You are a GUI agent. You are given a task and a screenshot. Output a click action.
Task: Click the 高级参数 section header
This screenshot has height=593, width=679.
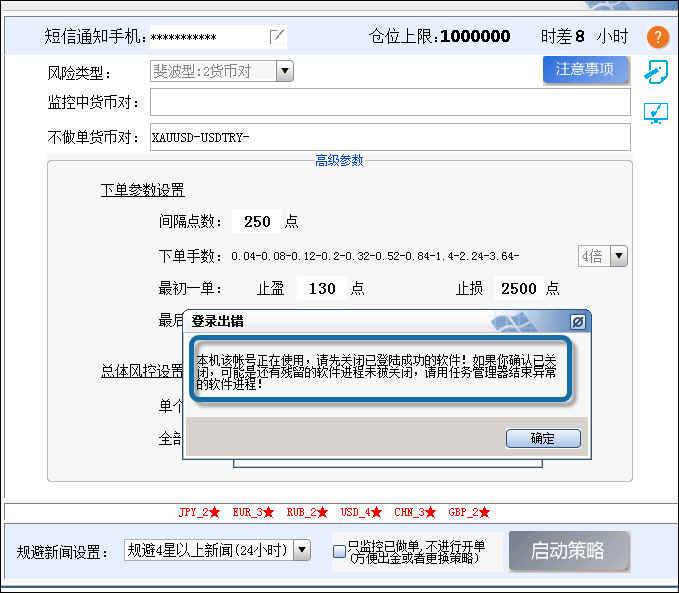339,160
